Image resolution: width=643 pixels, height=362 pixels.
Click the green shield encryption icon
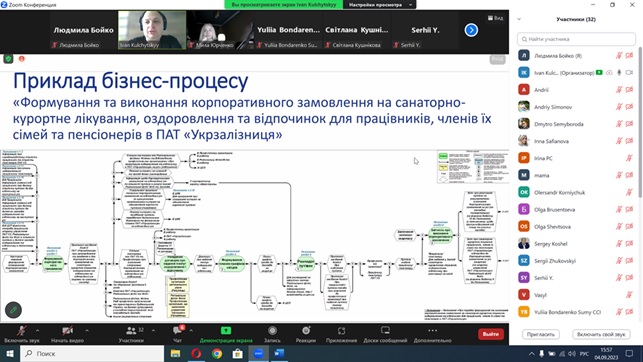(x=8, y=59)
